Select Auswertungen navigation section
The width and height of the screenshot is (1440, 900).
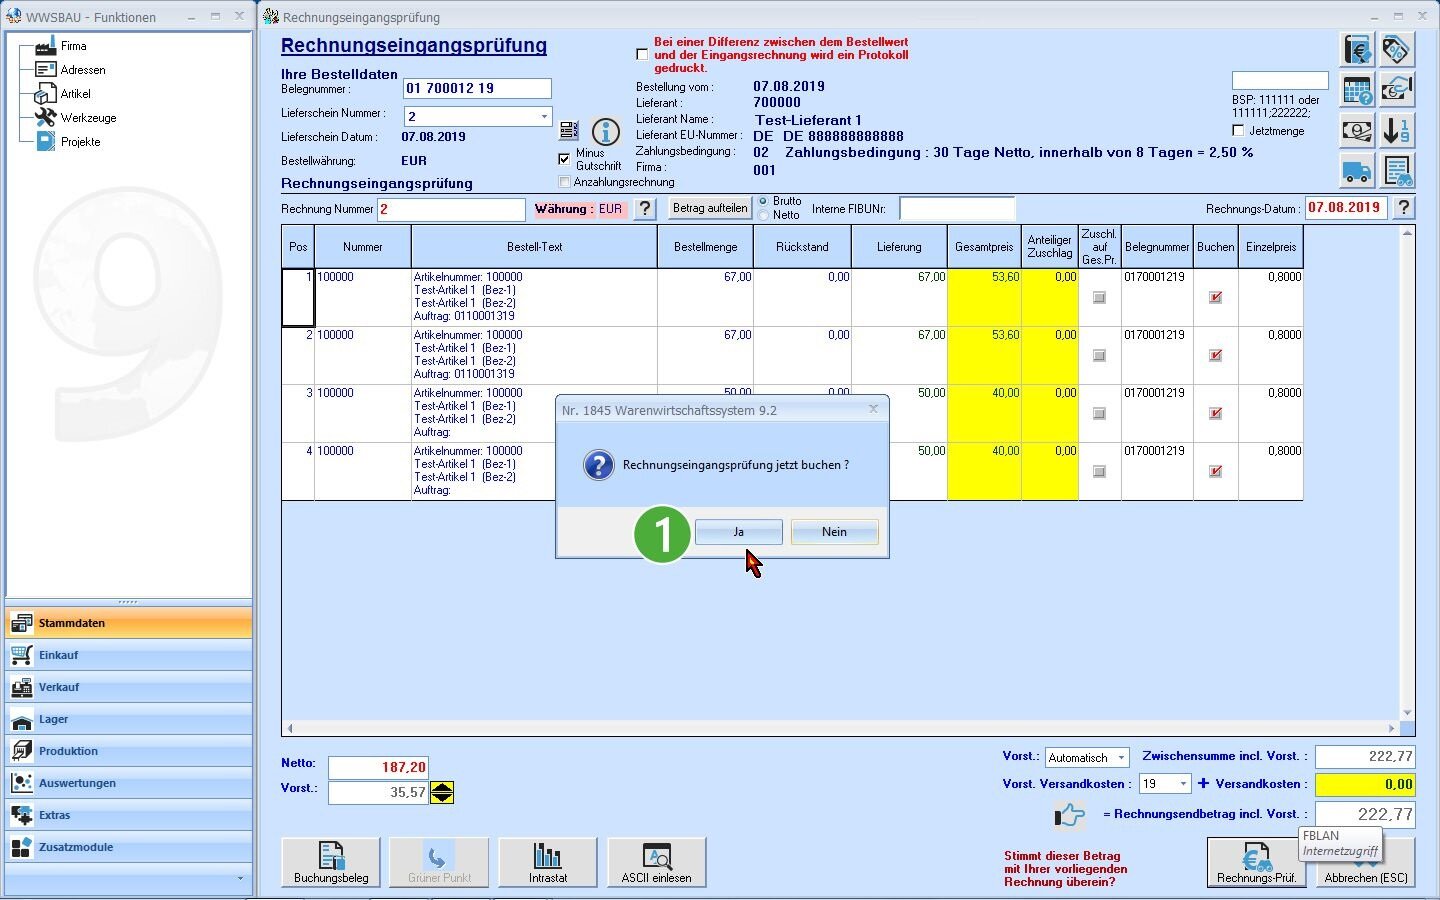(x=129, y=783)
